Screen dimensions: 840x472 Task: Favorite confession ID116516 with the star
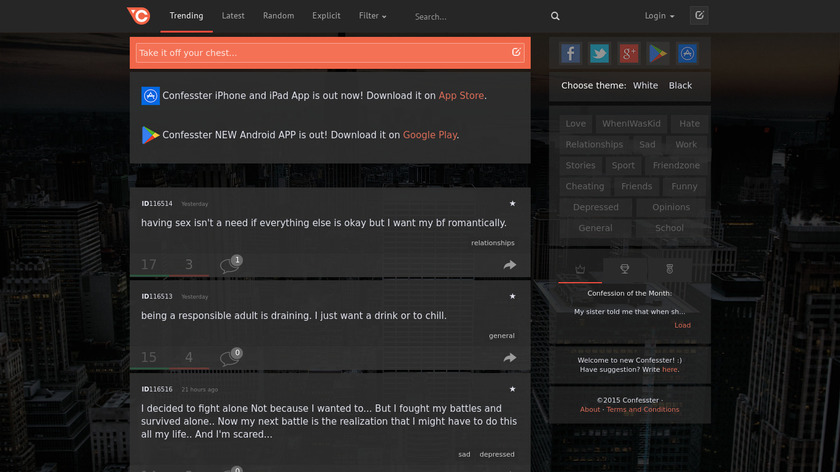[x=512, y=389]
